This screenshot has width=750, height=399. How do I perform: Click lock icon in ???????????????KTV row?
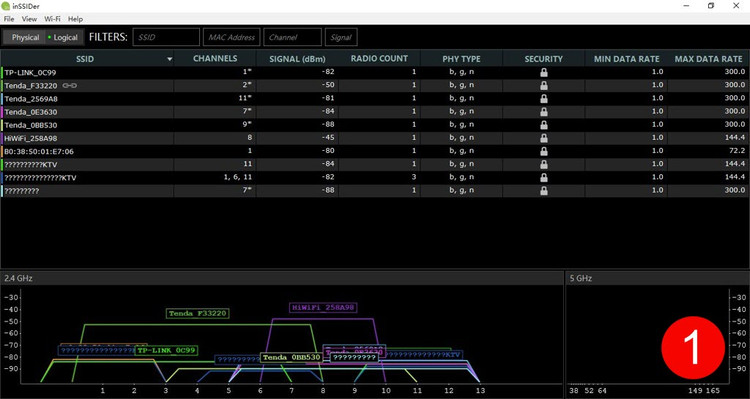coord(544,177)
